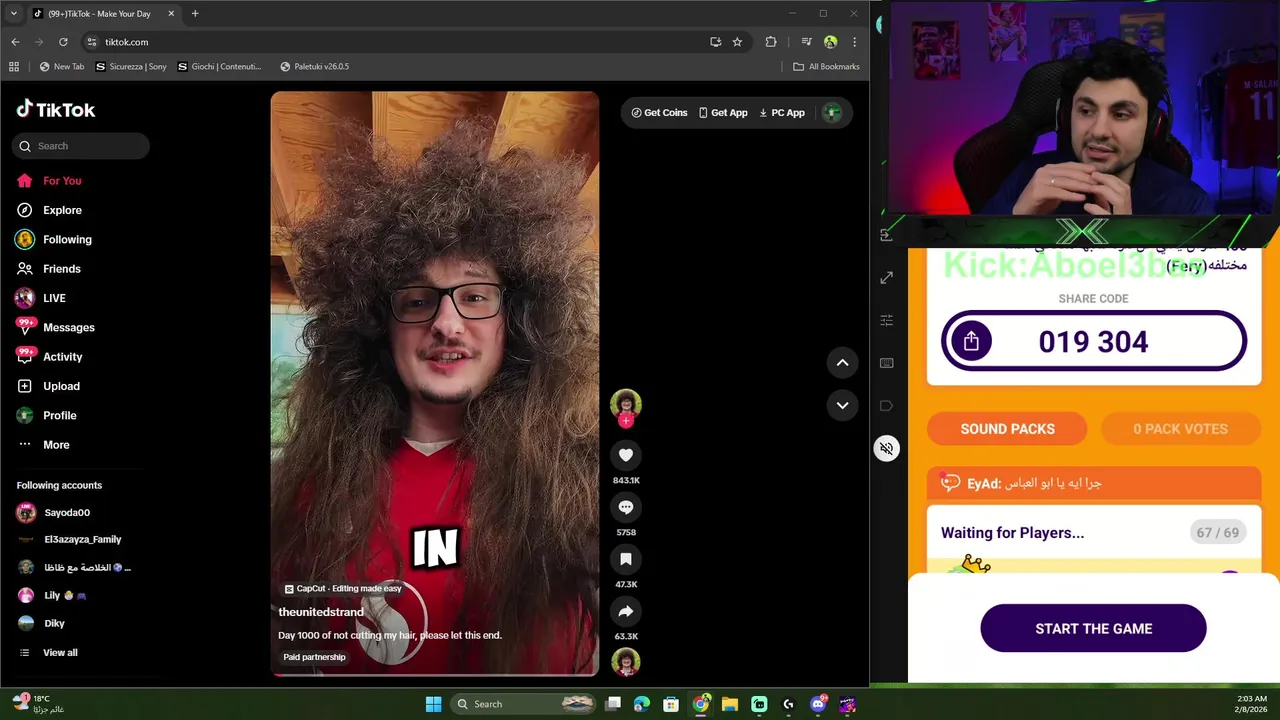Select the TikTok - Make Your Day tab

tap(104, 14)
